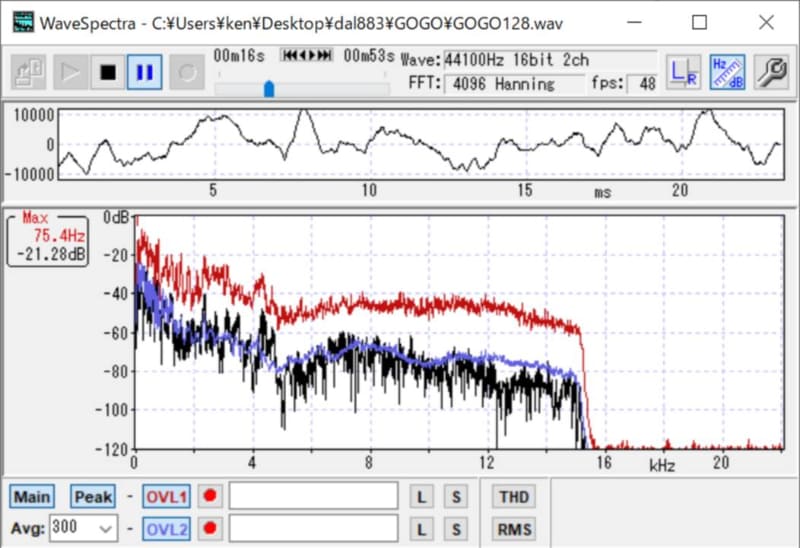The image size is (800, 548).
Task: Click the L load button for OVL2
Action: [x=421, y=529]
